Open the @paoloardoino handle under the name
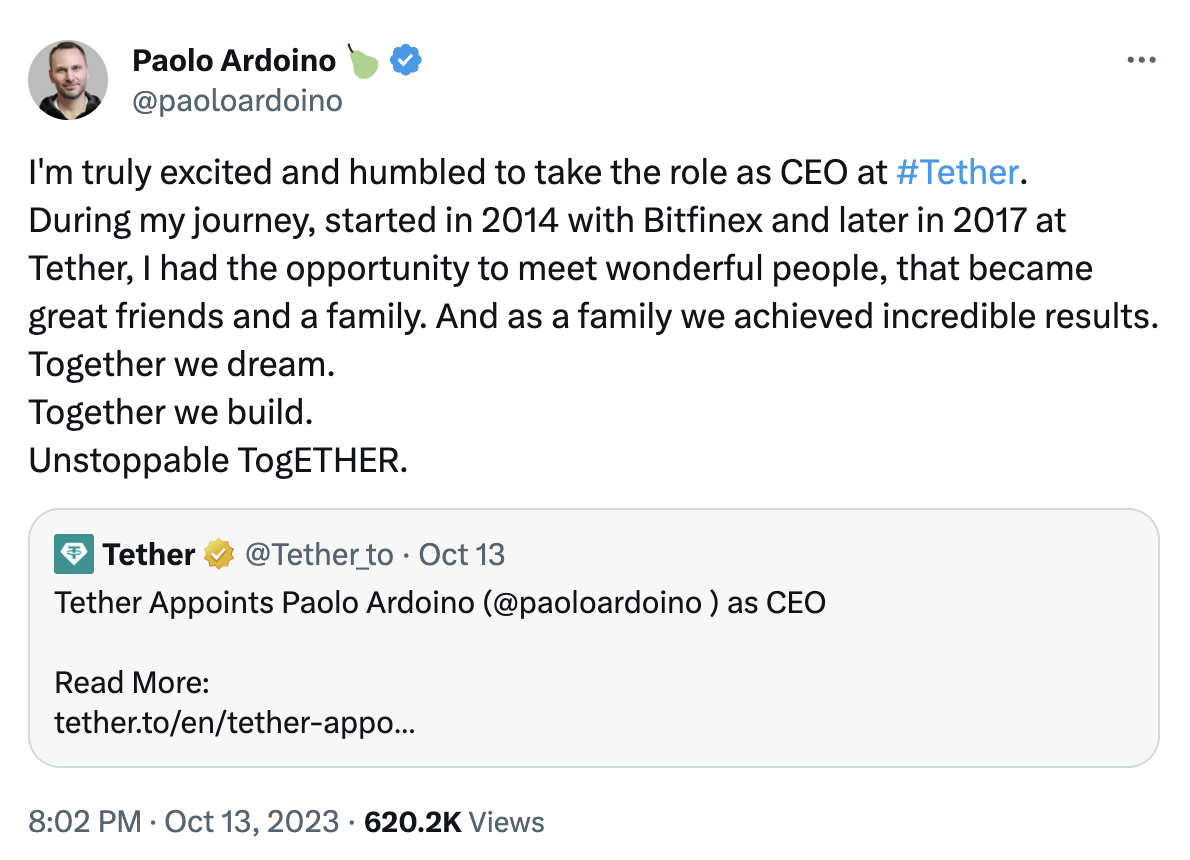Screen dimensions: 1190x860 [x=238, y=101]
